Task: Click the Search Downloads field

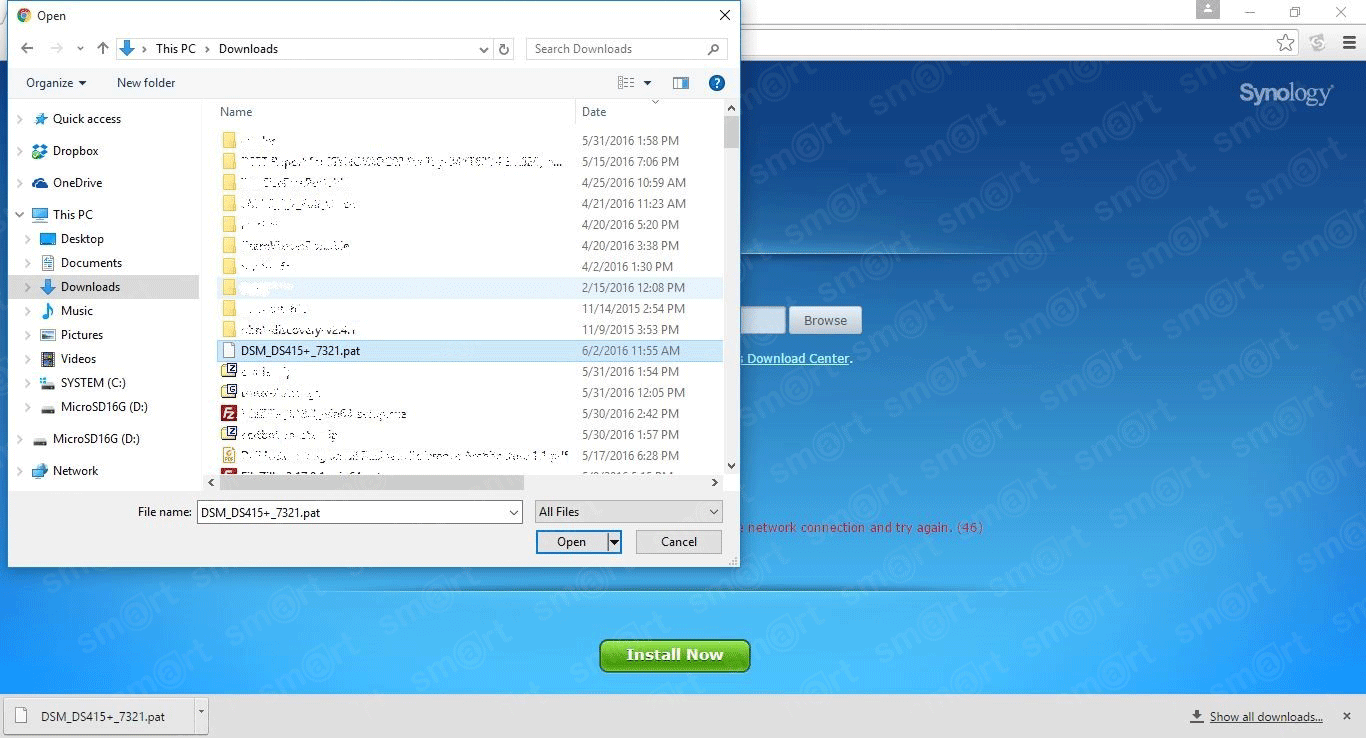Action: [615, 49]
